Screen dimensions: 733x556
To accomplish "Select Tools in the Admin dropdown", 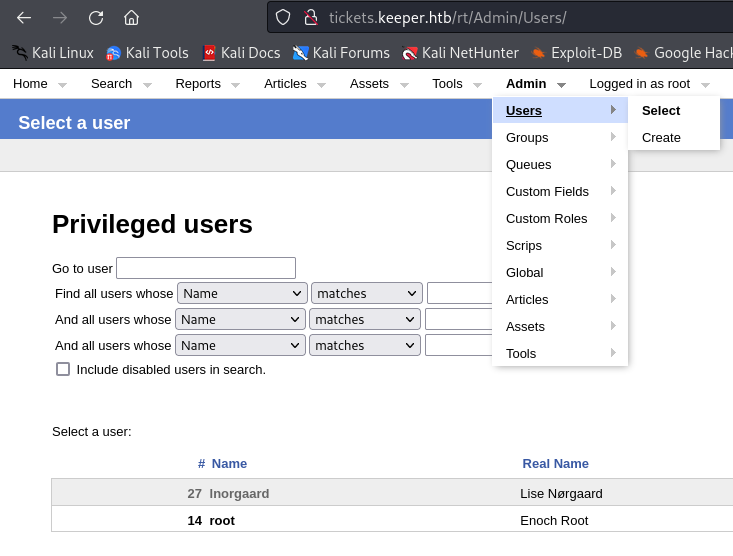I will tap(560, 354).
